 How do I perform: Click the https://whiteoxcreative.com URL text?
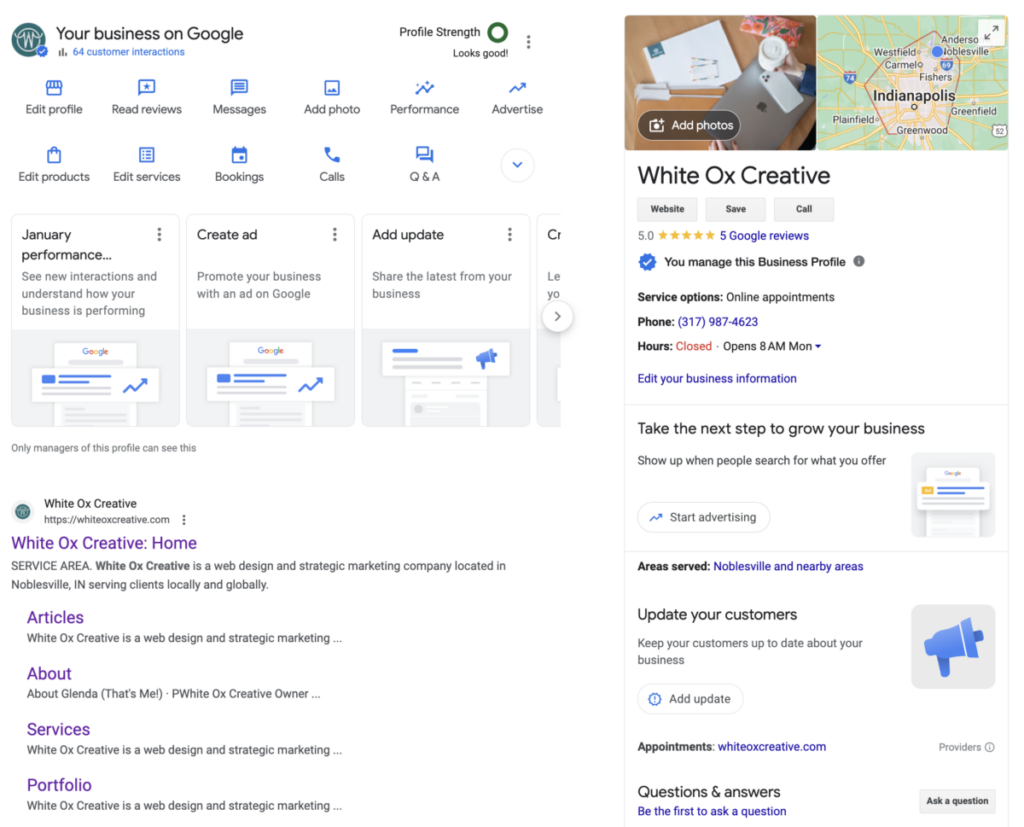[106, 520]
